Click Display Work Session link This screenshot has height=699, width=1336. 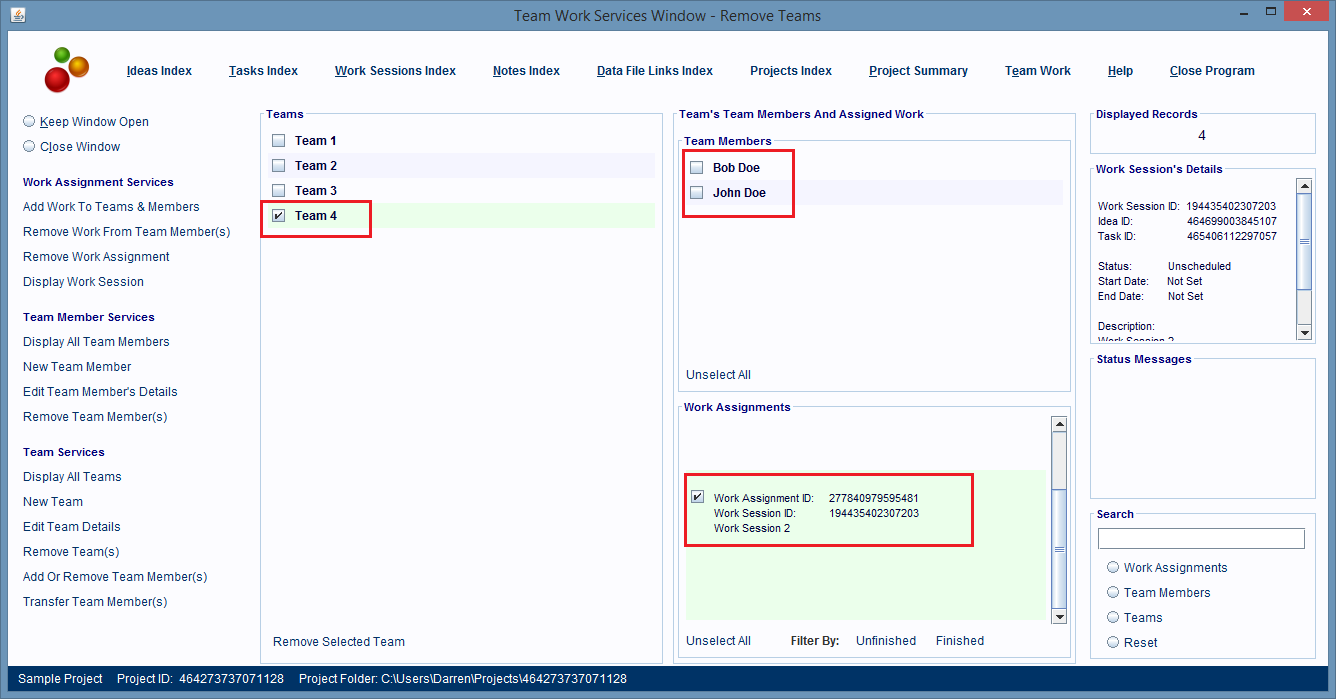tap(83, 282)
